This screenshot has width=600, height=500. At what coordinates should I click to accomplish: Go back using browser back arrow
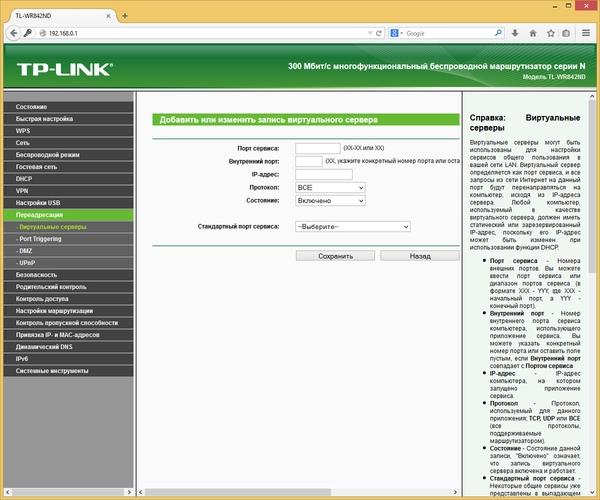point(13,33)
